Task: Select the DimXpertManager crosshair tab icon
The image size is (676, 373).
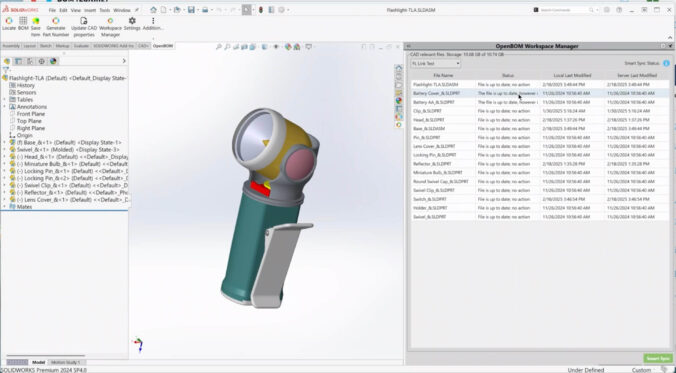Action: [x=41, y=61]
